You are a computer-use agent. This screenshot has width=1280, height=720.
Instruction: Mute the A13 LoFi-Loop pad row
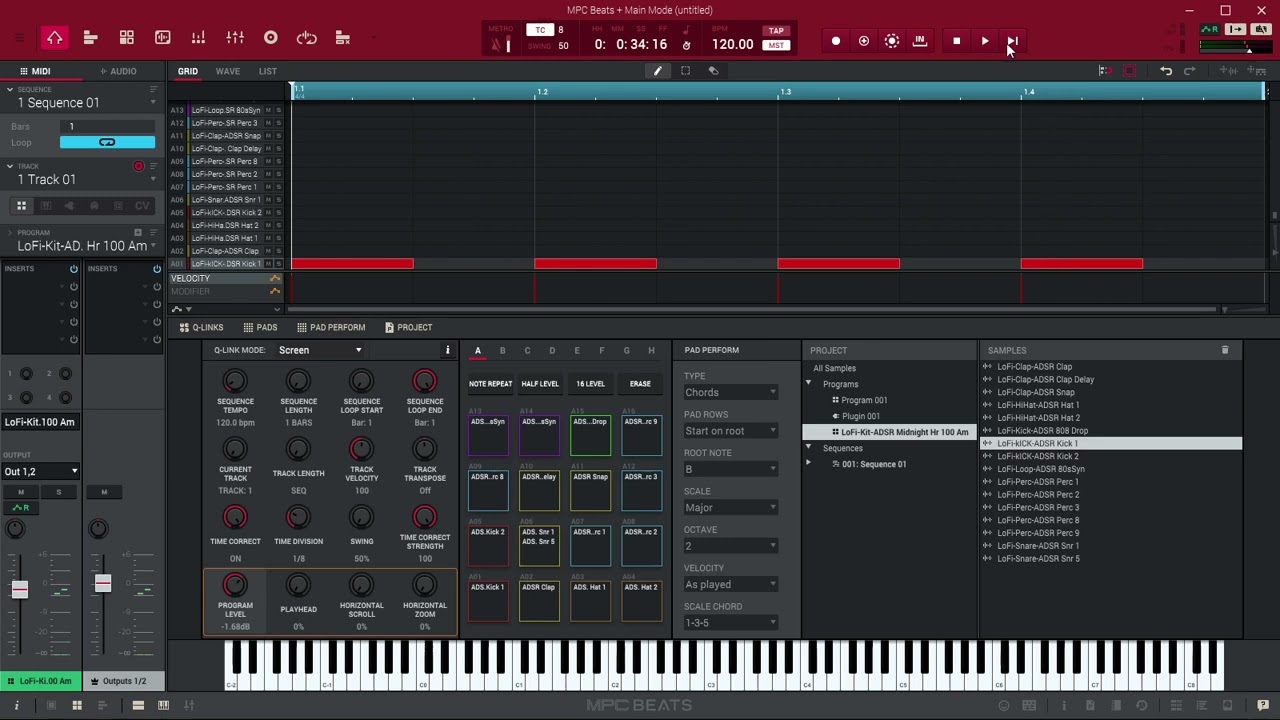(268, 110)
